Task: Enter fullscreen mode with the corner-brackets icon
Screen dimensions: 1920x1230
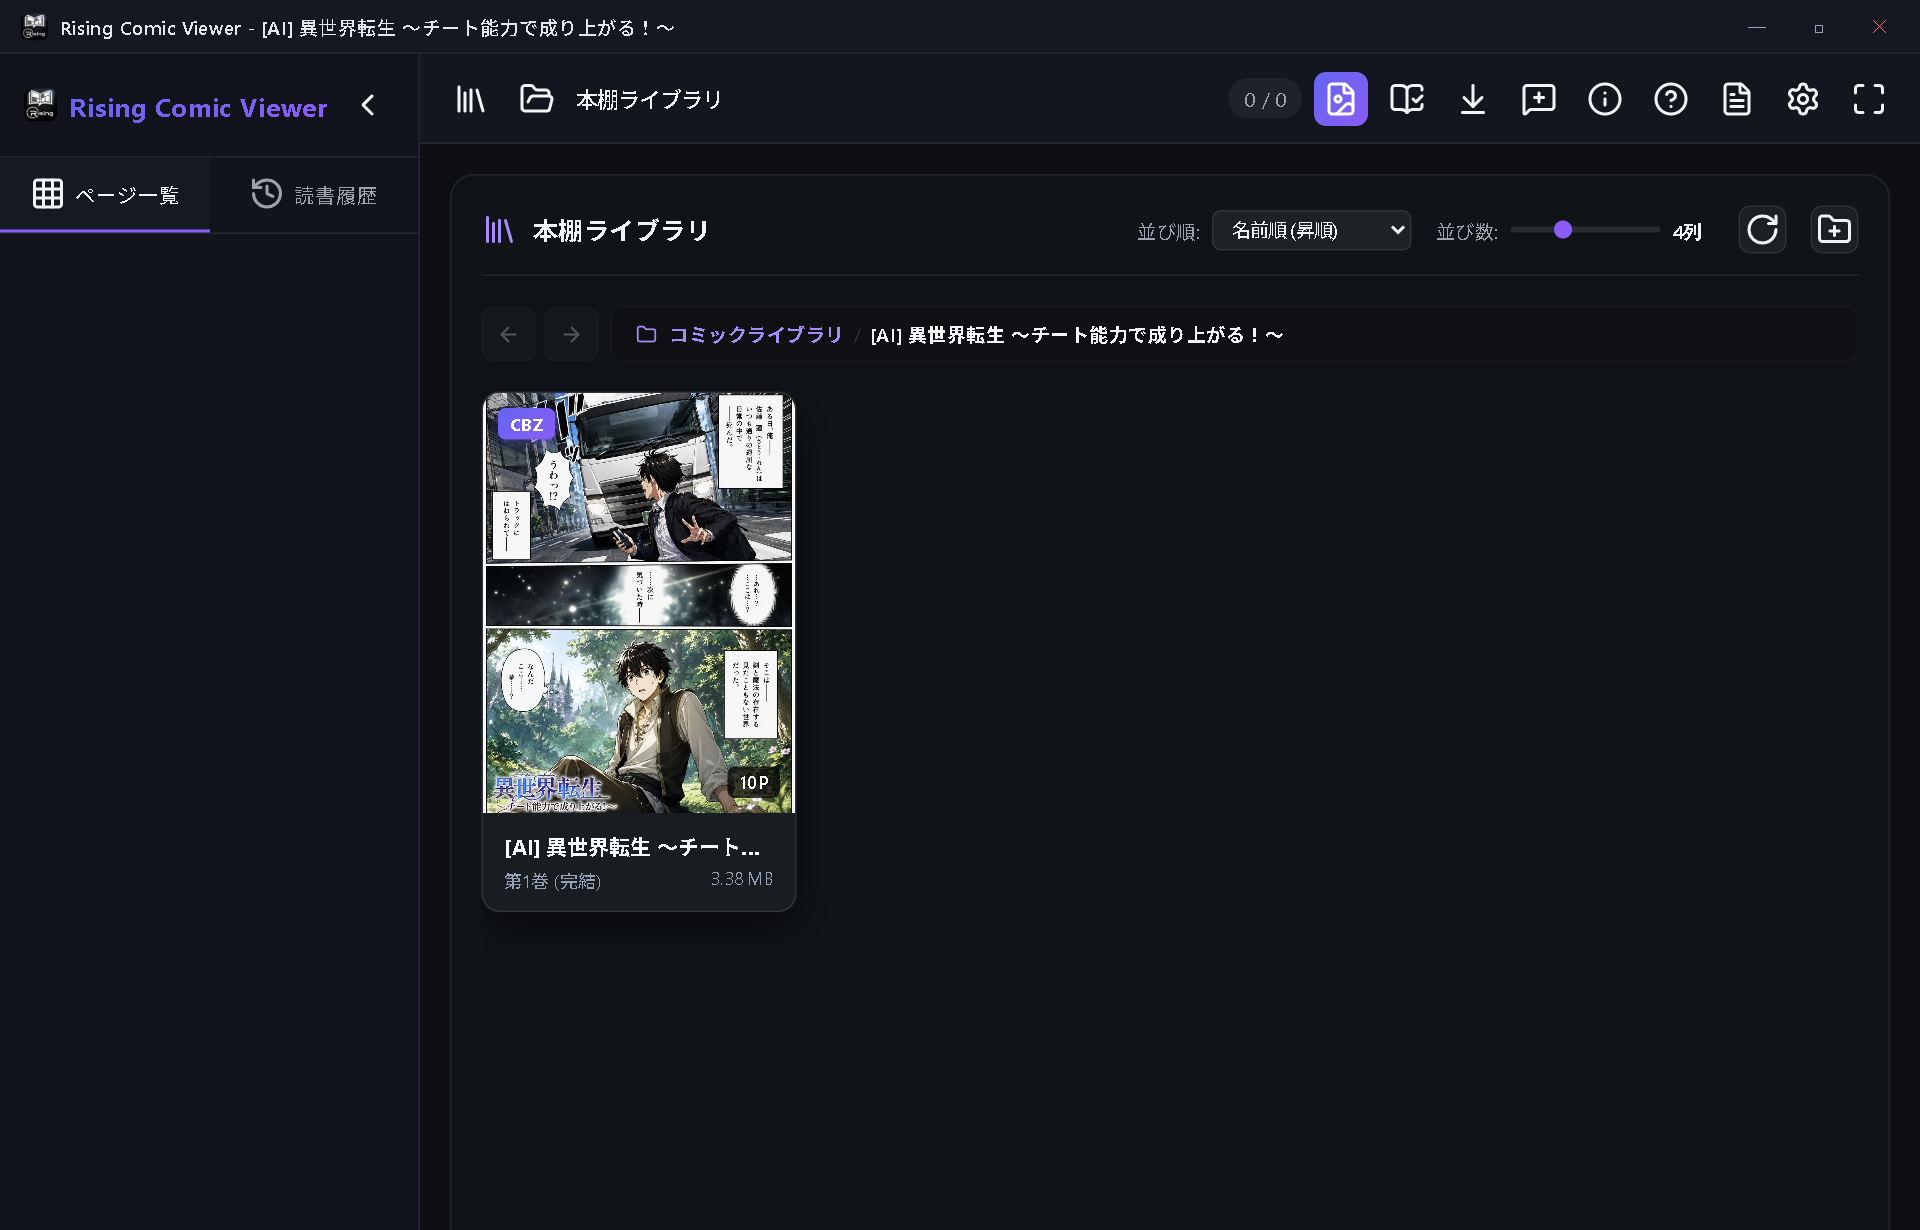Action: pos(1868,99)
